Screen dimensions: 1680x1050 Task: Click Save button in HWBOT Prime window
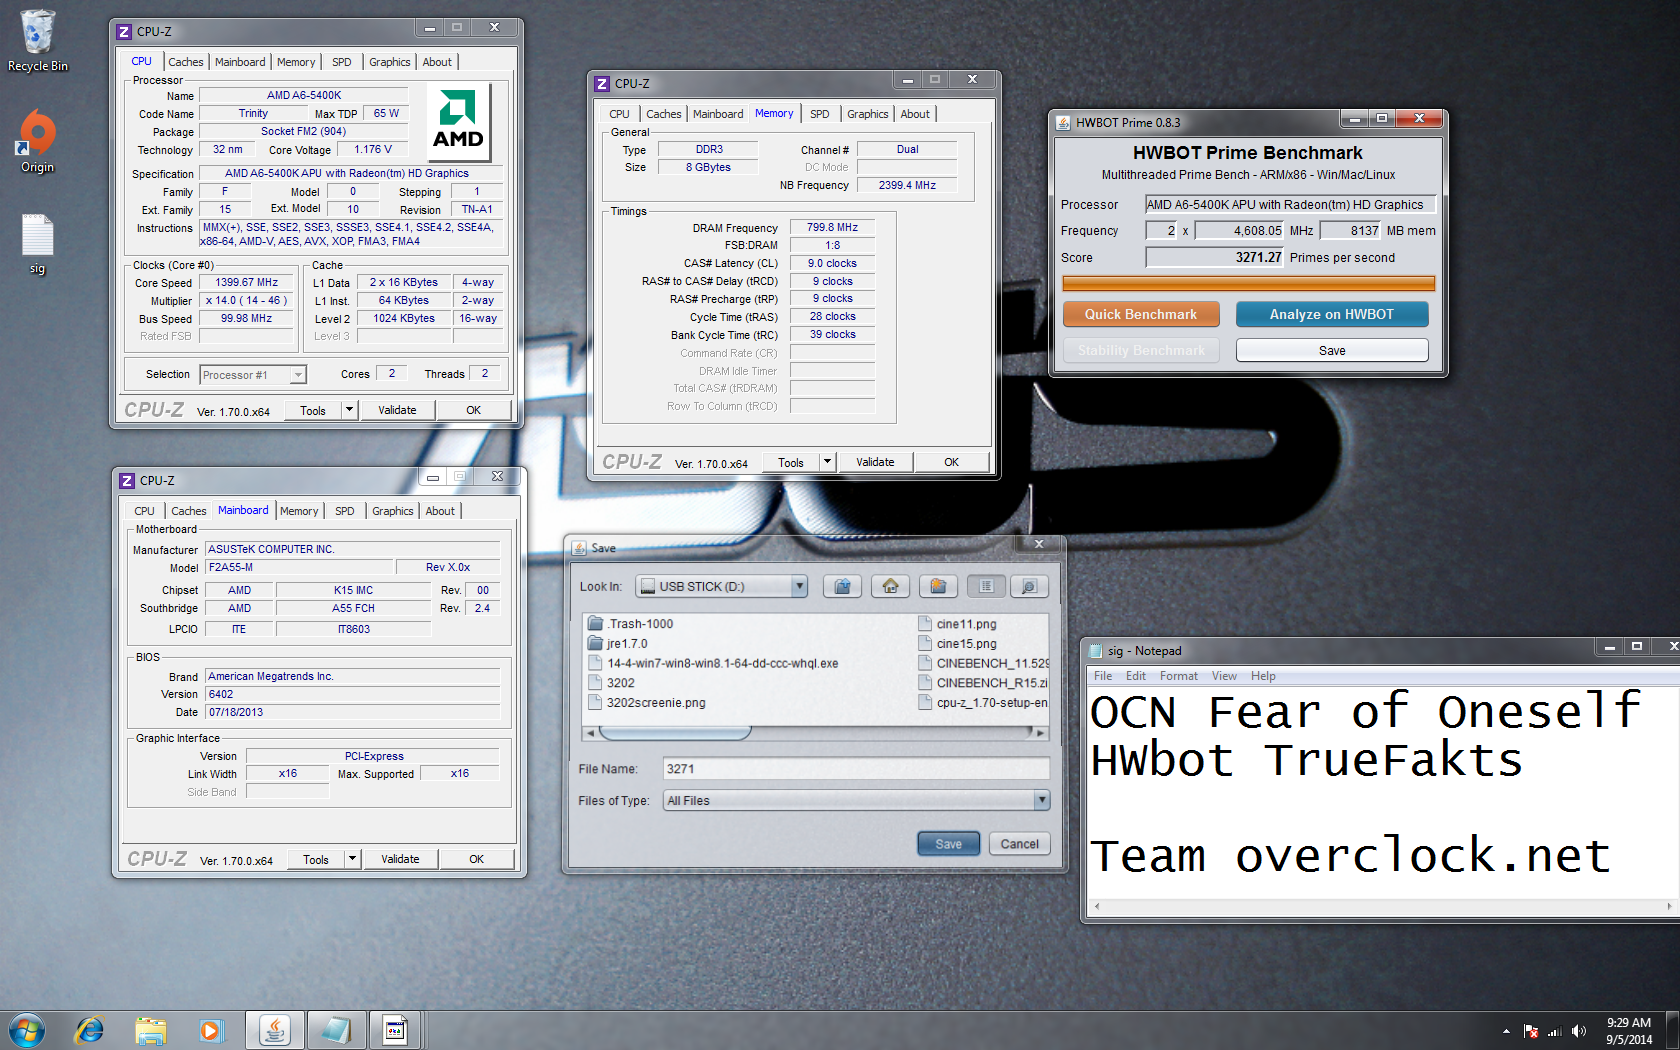(1332, 350)
